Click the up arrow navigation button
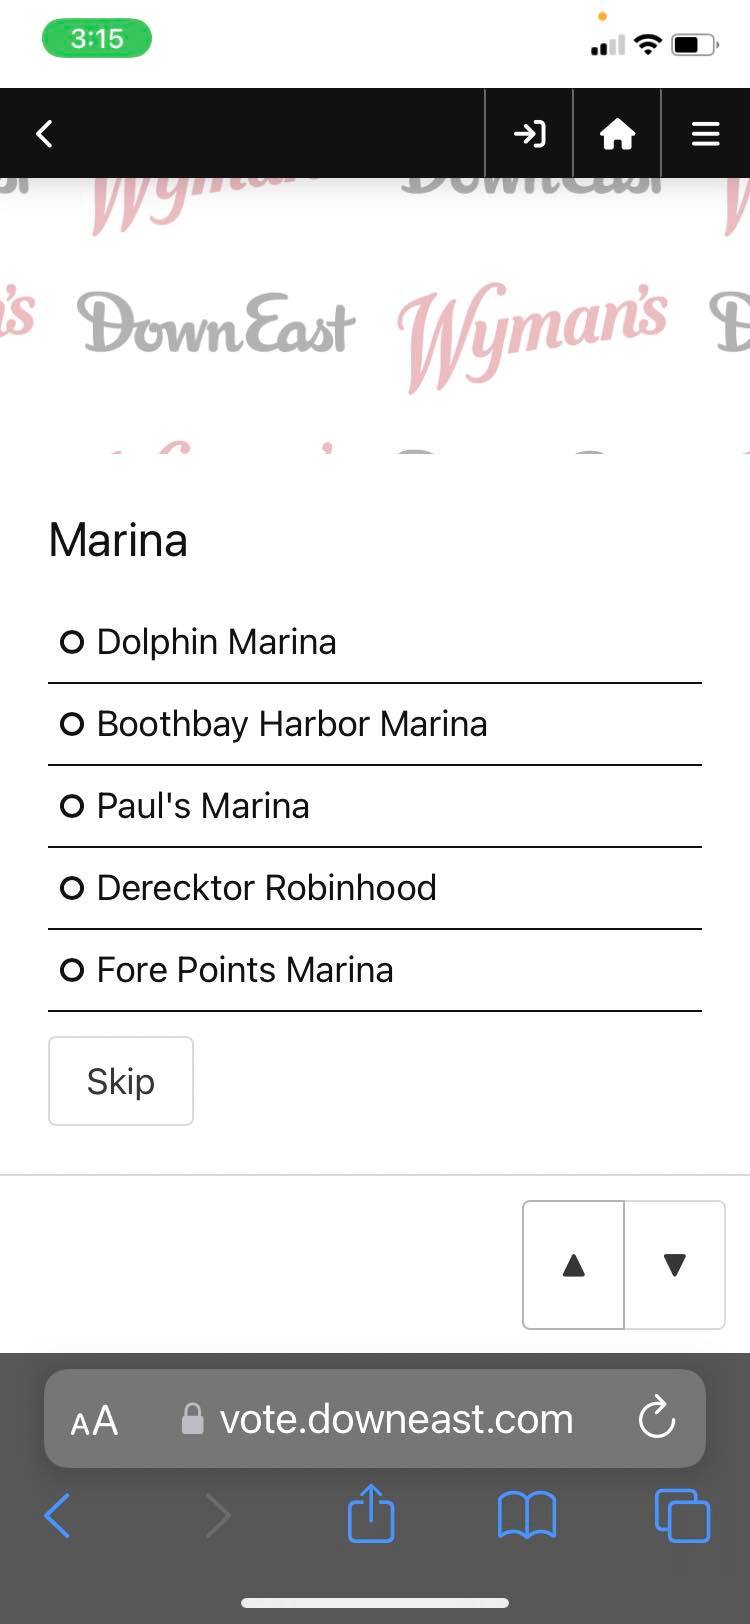 click(573, 1265)
